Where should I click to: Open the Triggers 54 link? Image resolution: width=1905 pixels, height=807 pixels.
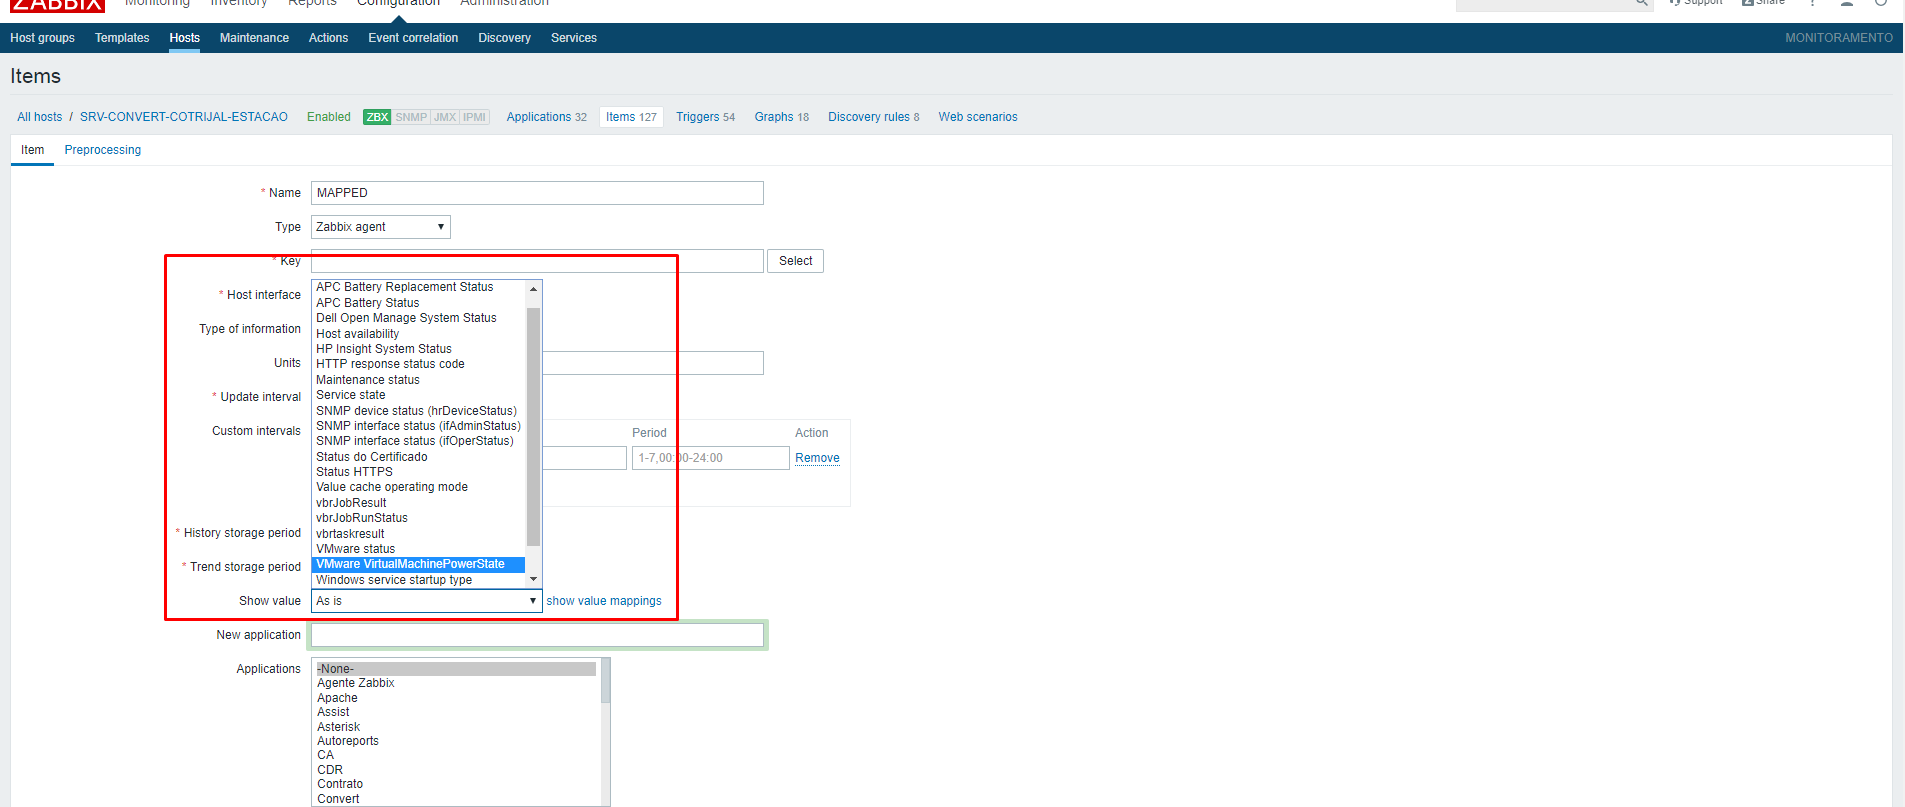pyautogui.click(x=705, y=117)
